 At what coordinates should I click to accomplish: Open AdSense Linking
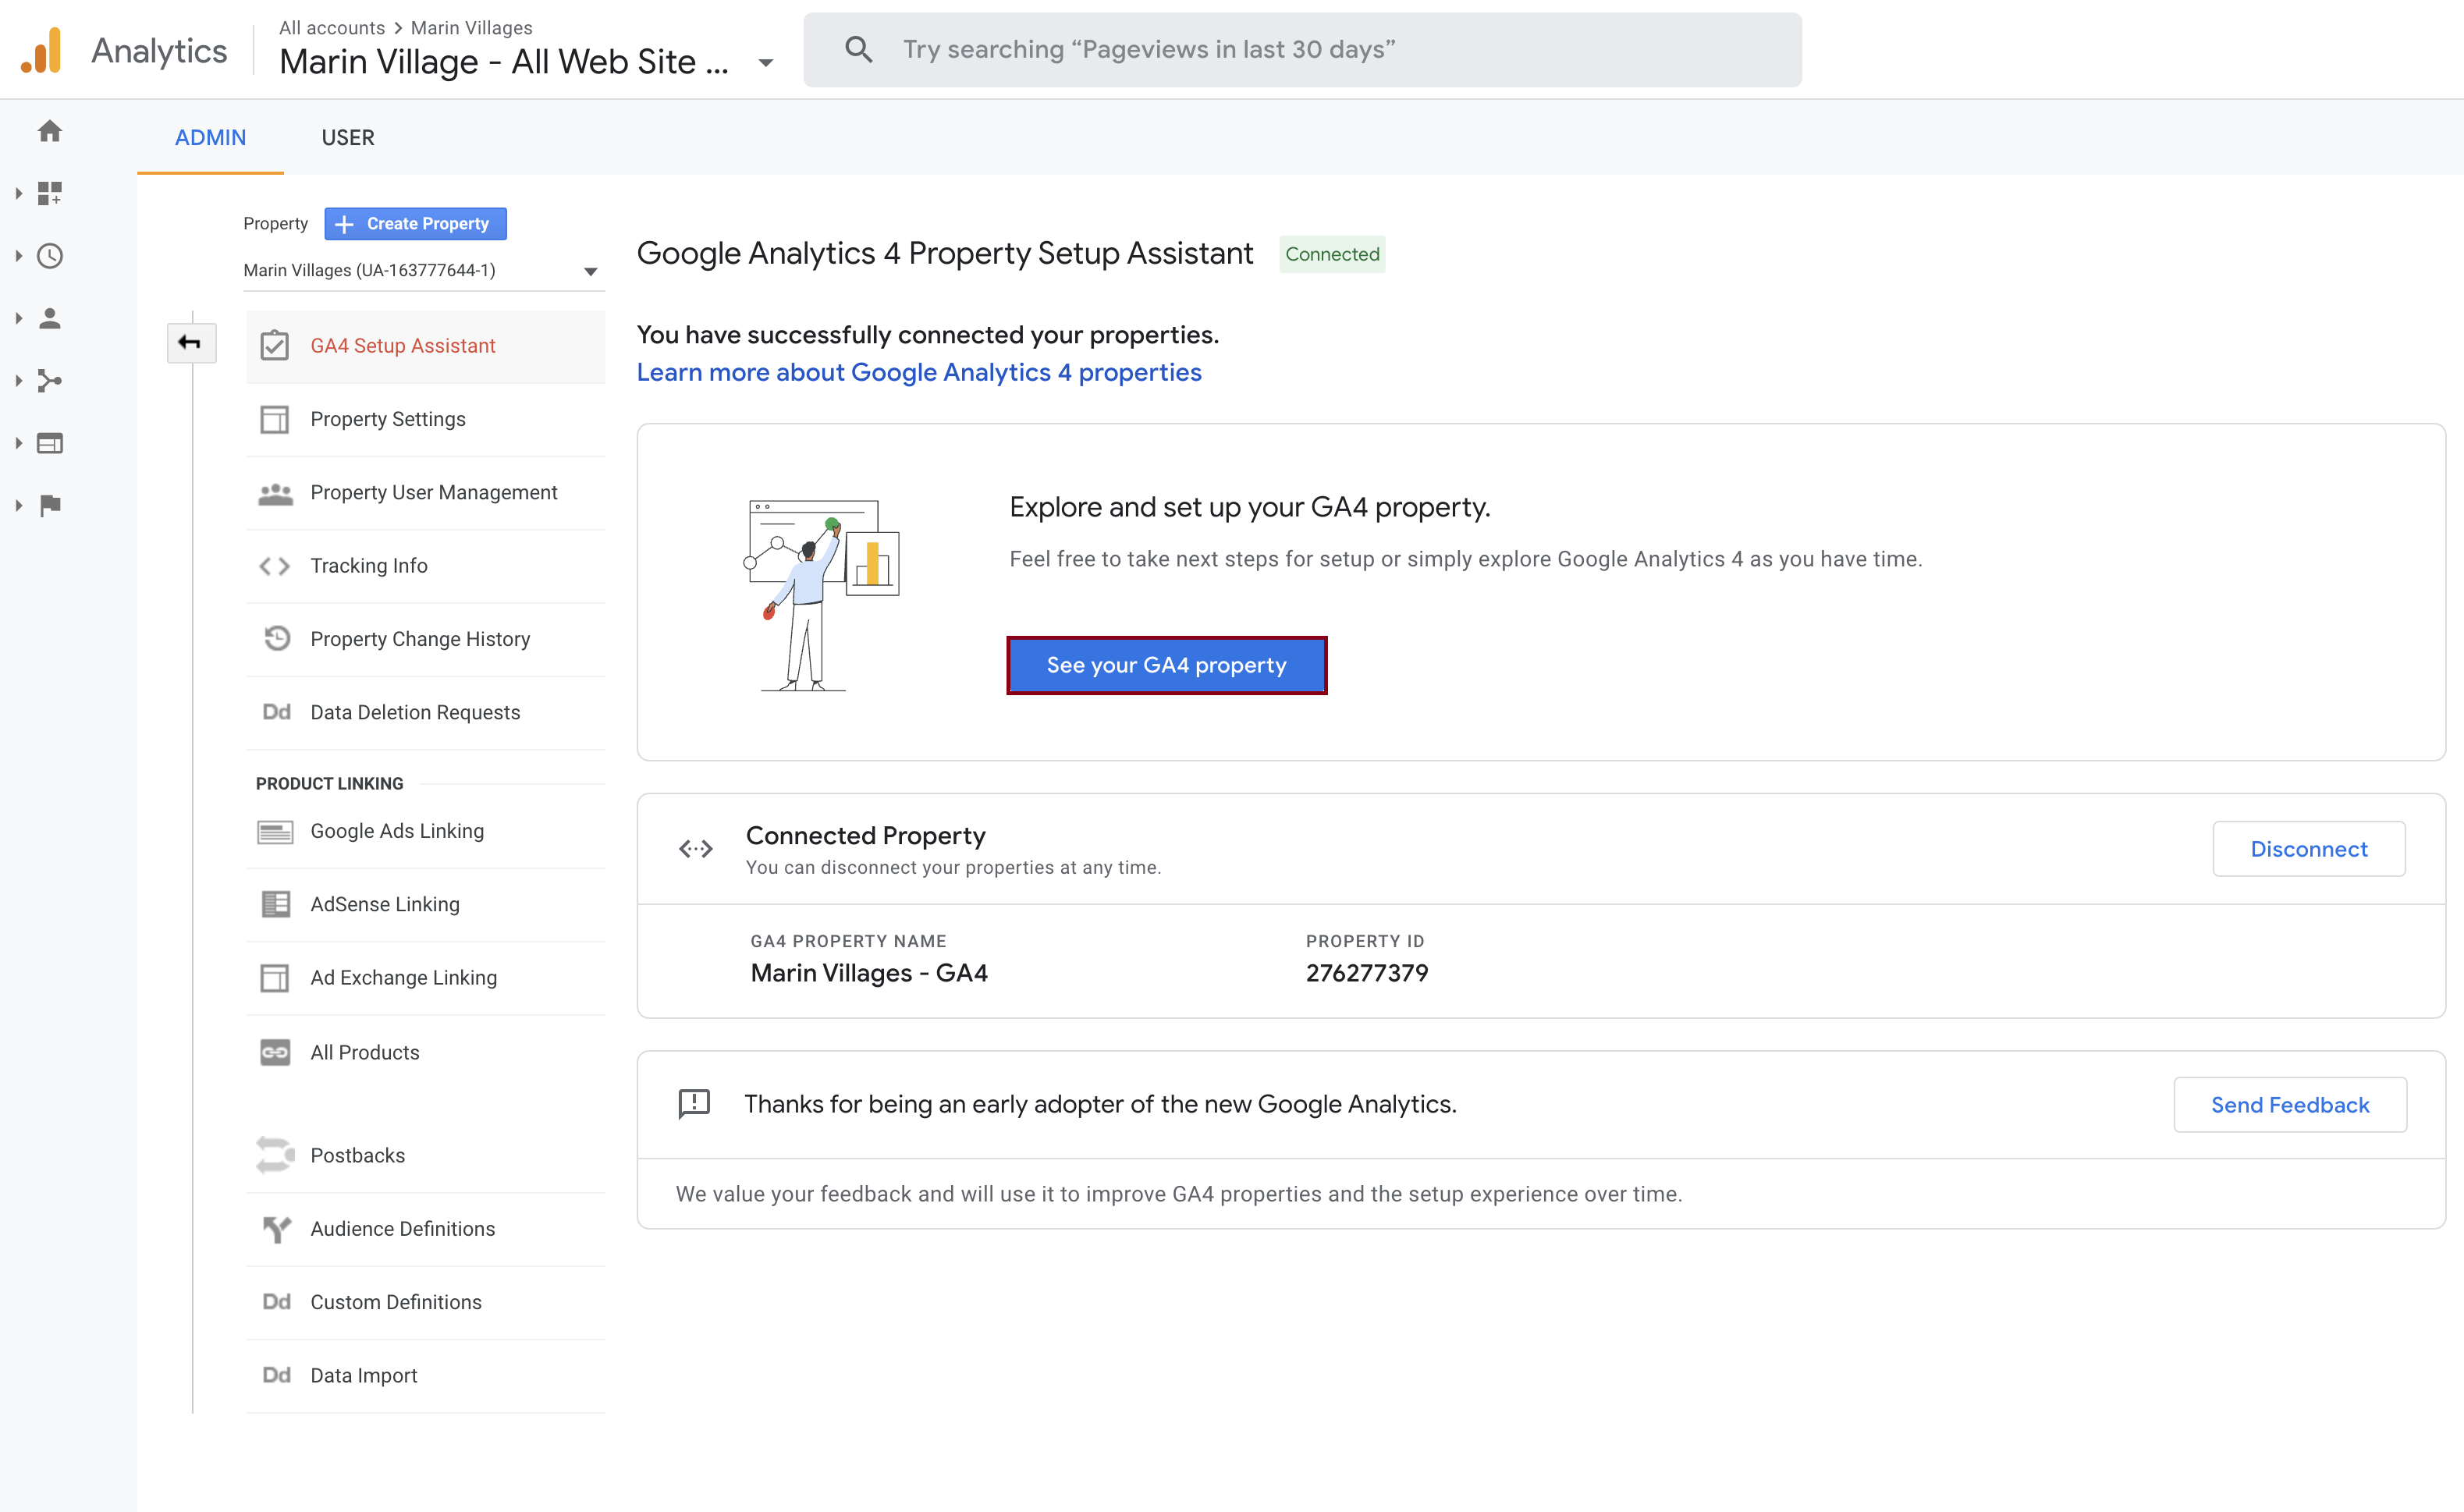pos(426,904)
